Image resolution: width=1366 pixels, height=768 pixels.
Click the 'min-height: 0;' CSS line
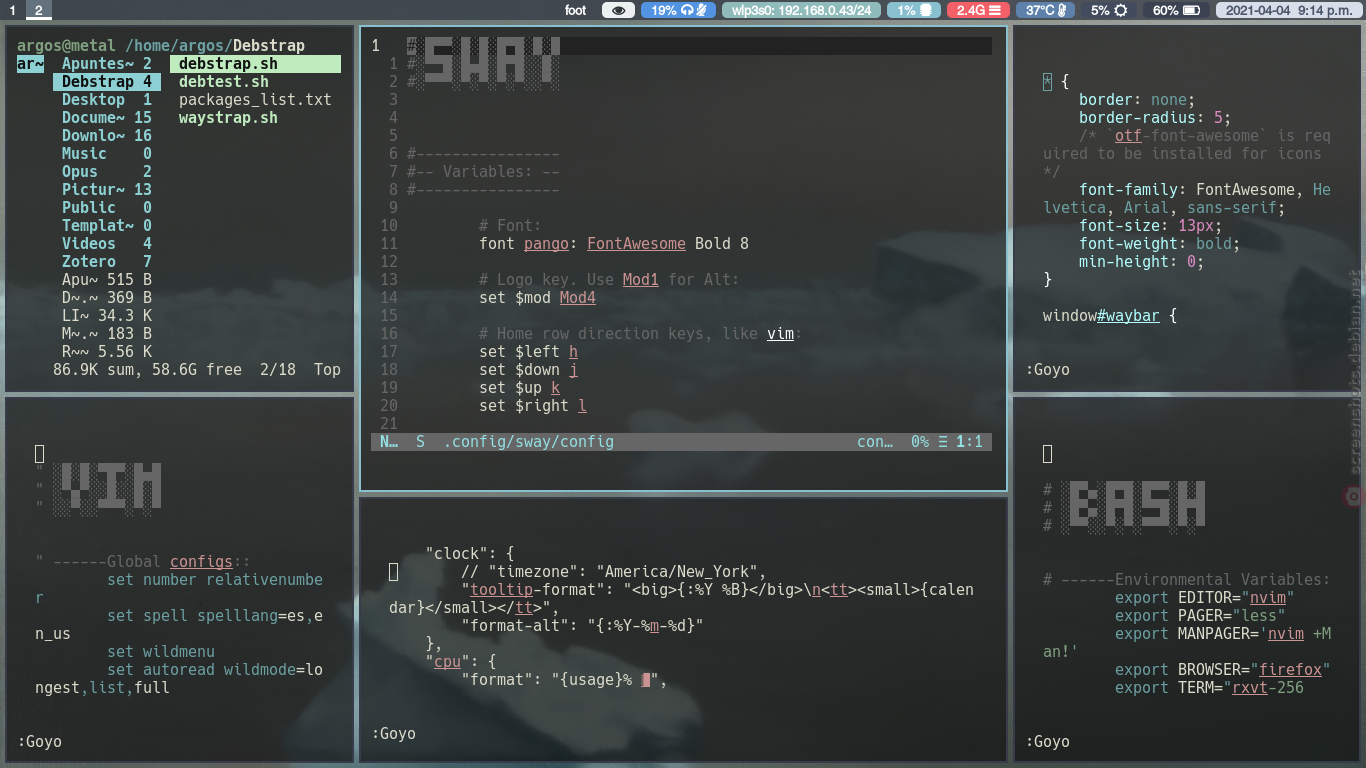1142,262
